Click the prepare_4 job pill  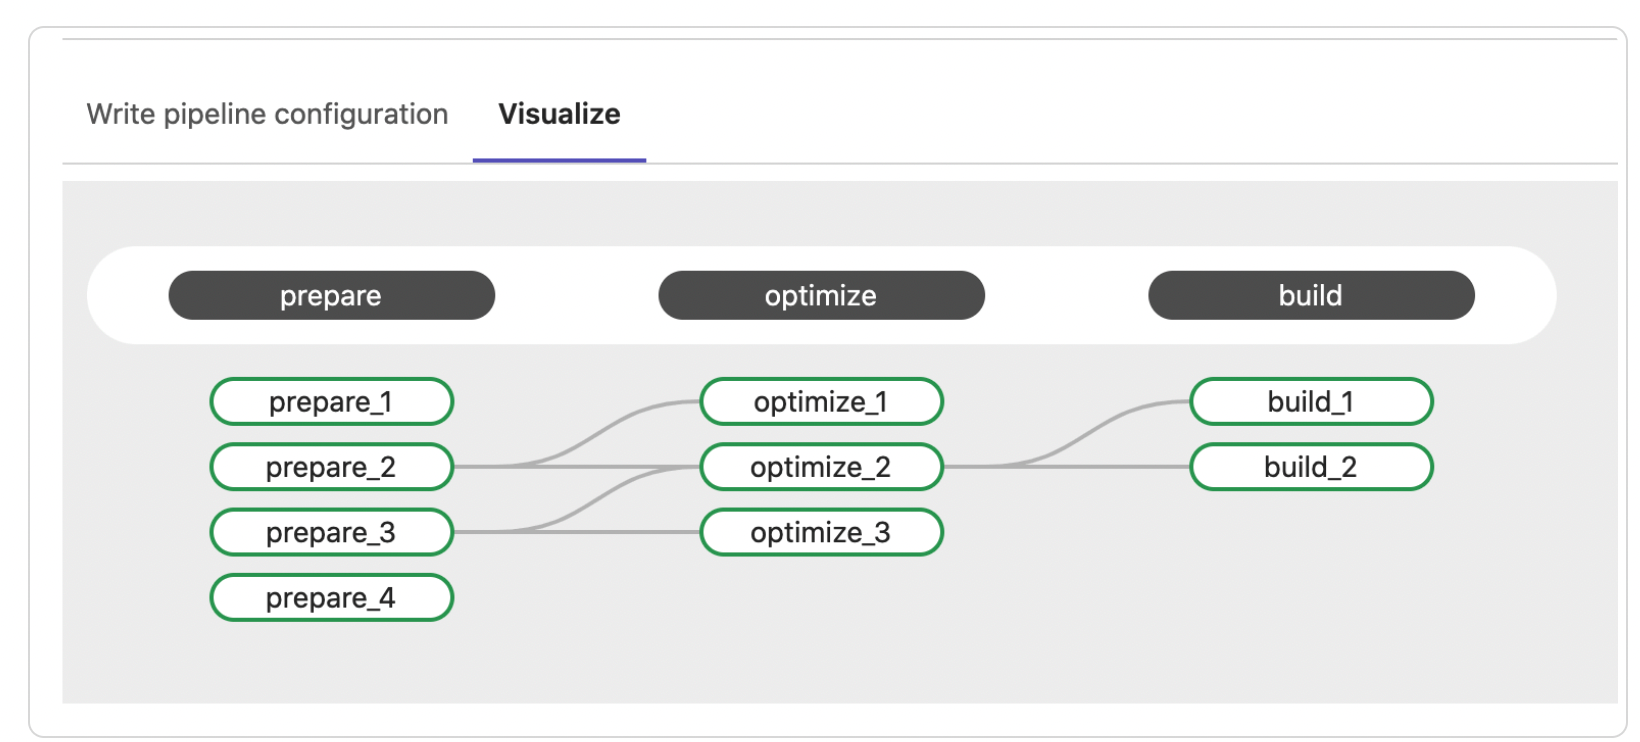[331, 598]
